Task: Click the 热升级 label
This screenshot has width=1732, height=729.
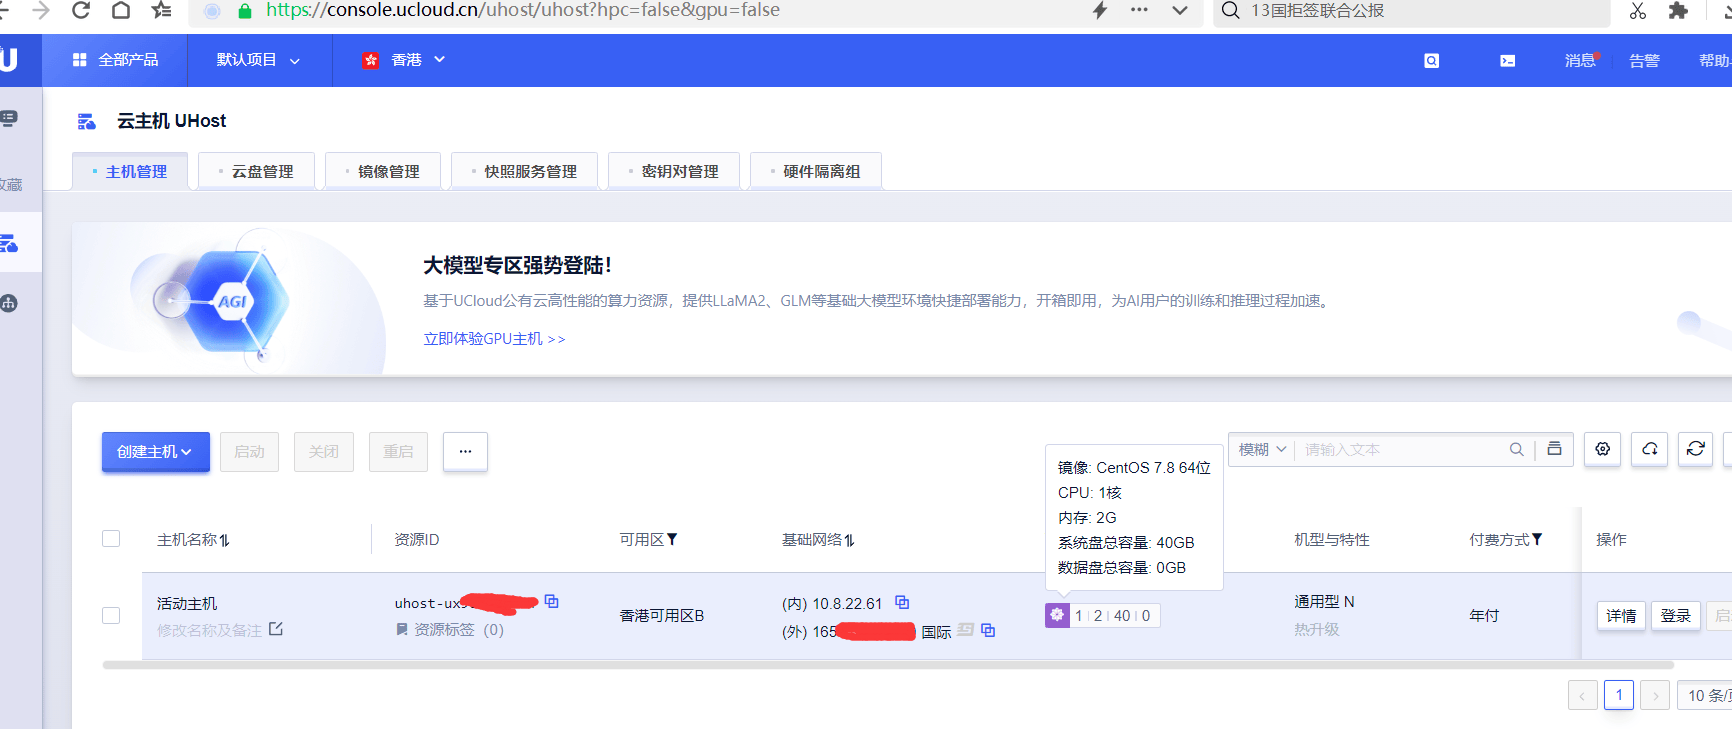Action: click(x=1316, y=629)
